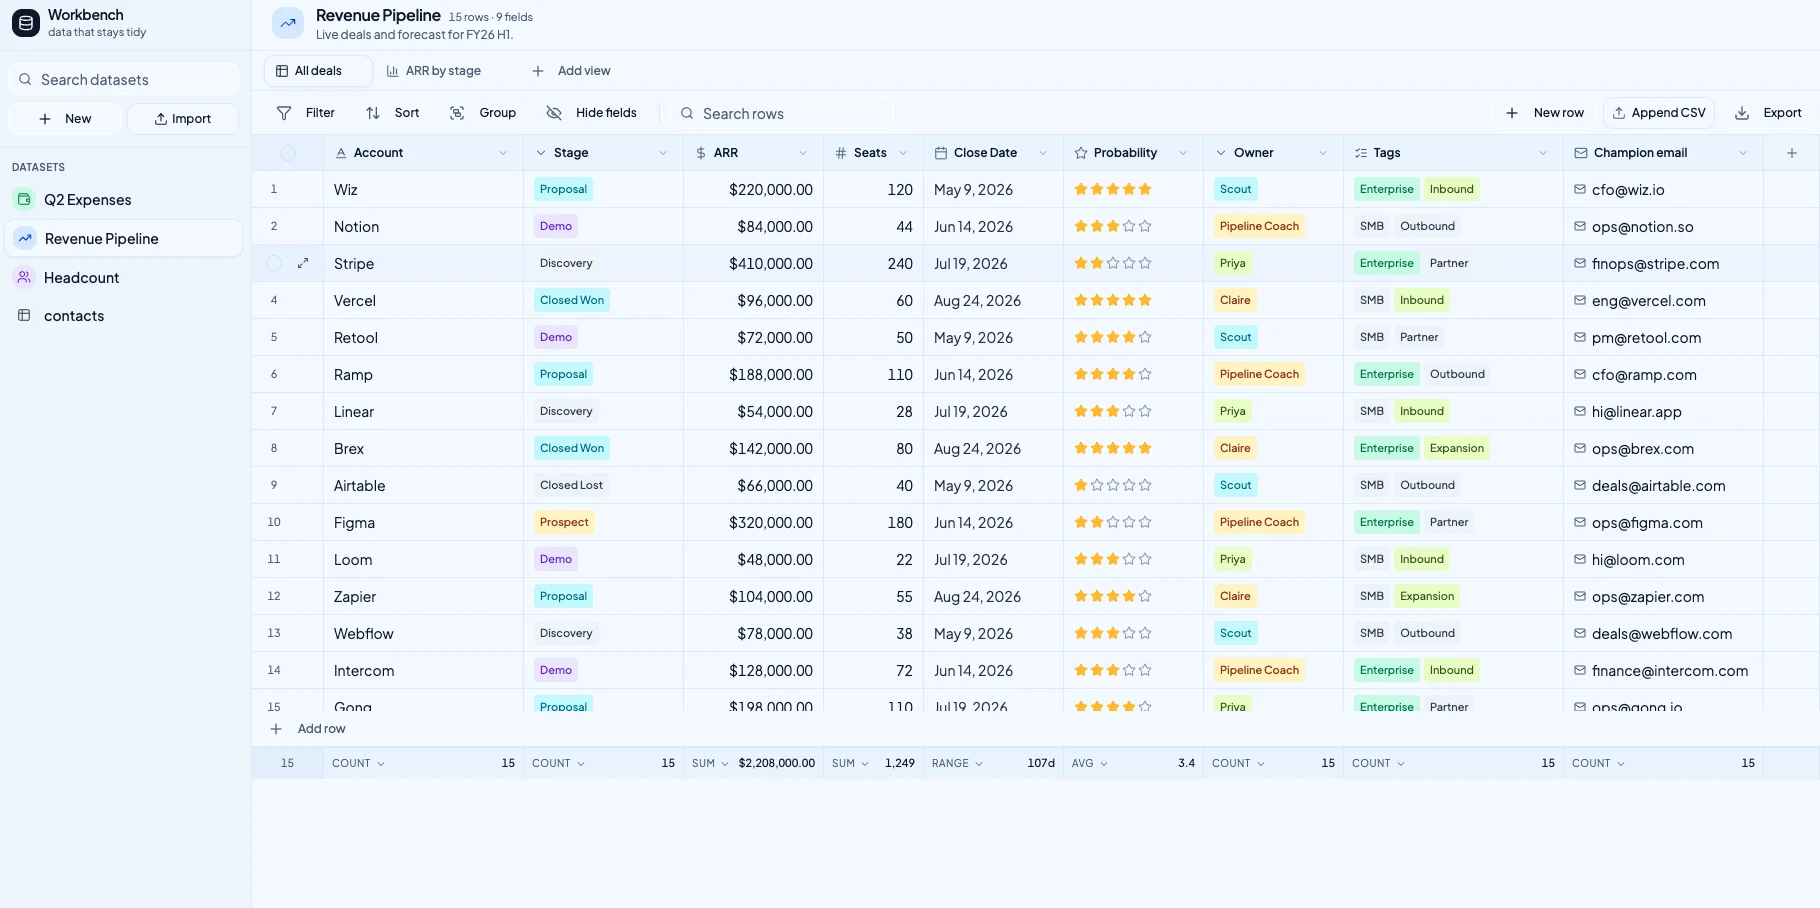Open Owner column menu chevron

pos(1323,153)
